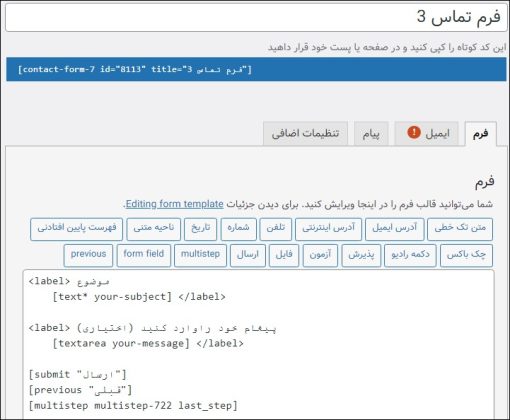
Task: Switch to the پیام tab
Action: [x=371, y=134]
